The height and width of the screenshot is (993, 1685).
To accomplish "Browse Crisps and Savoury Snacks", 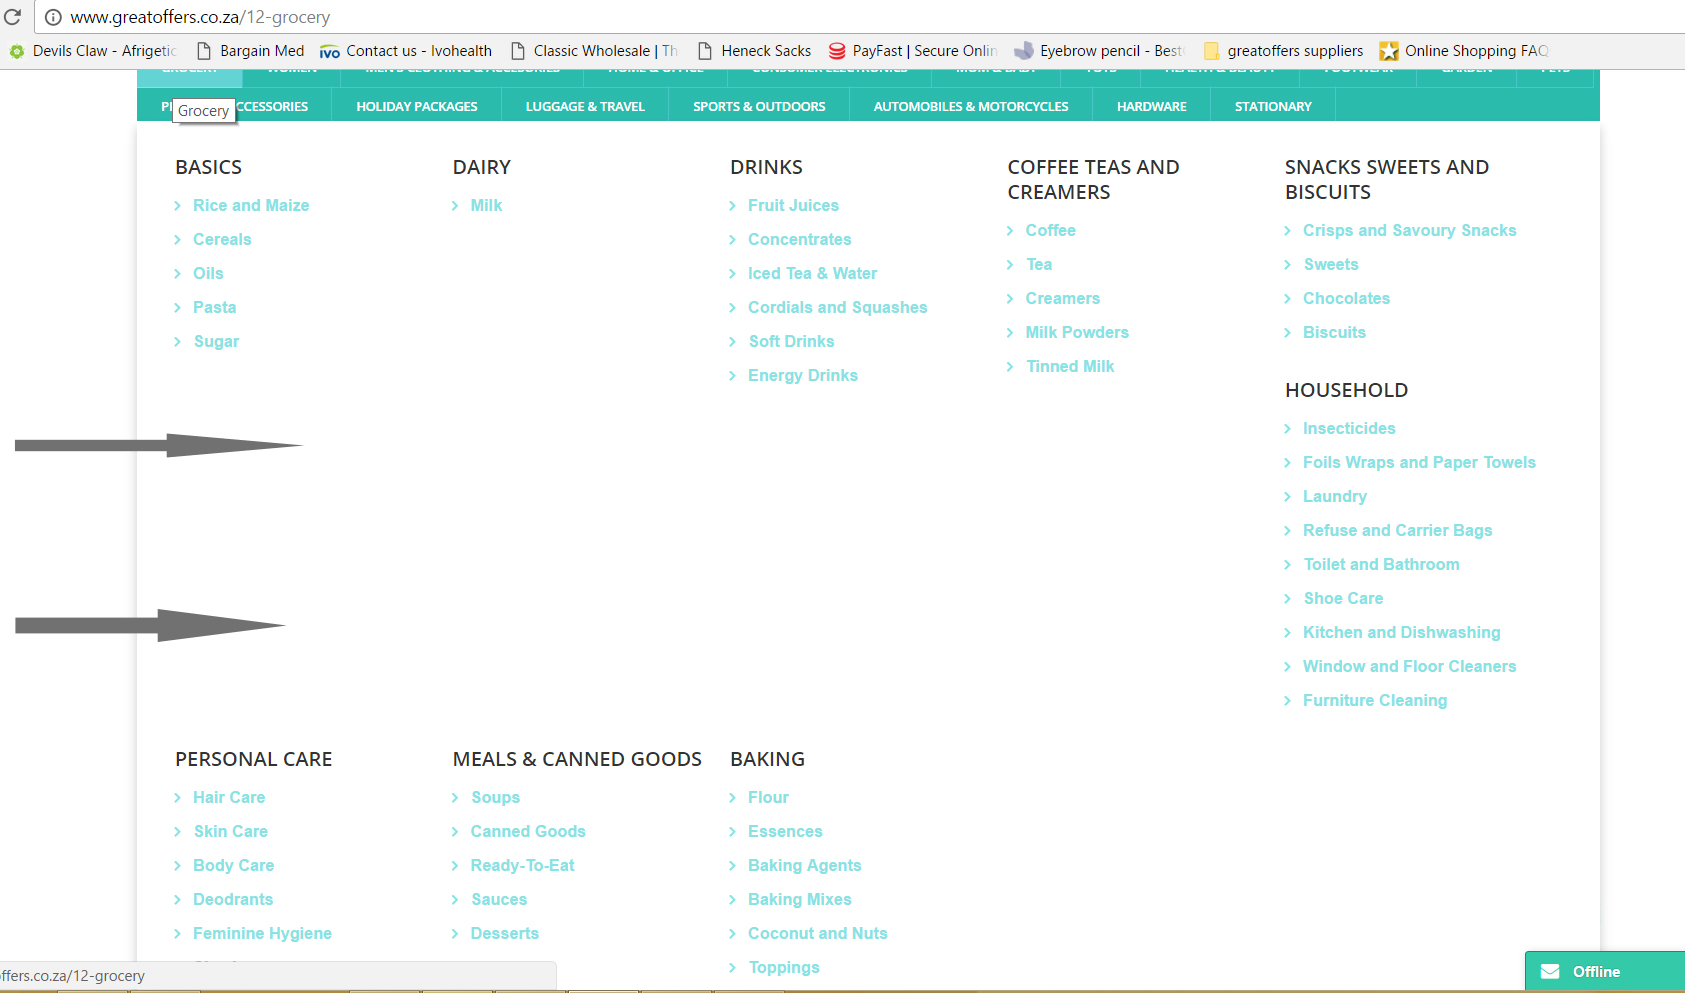I will coord(1410,230).
